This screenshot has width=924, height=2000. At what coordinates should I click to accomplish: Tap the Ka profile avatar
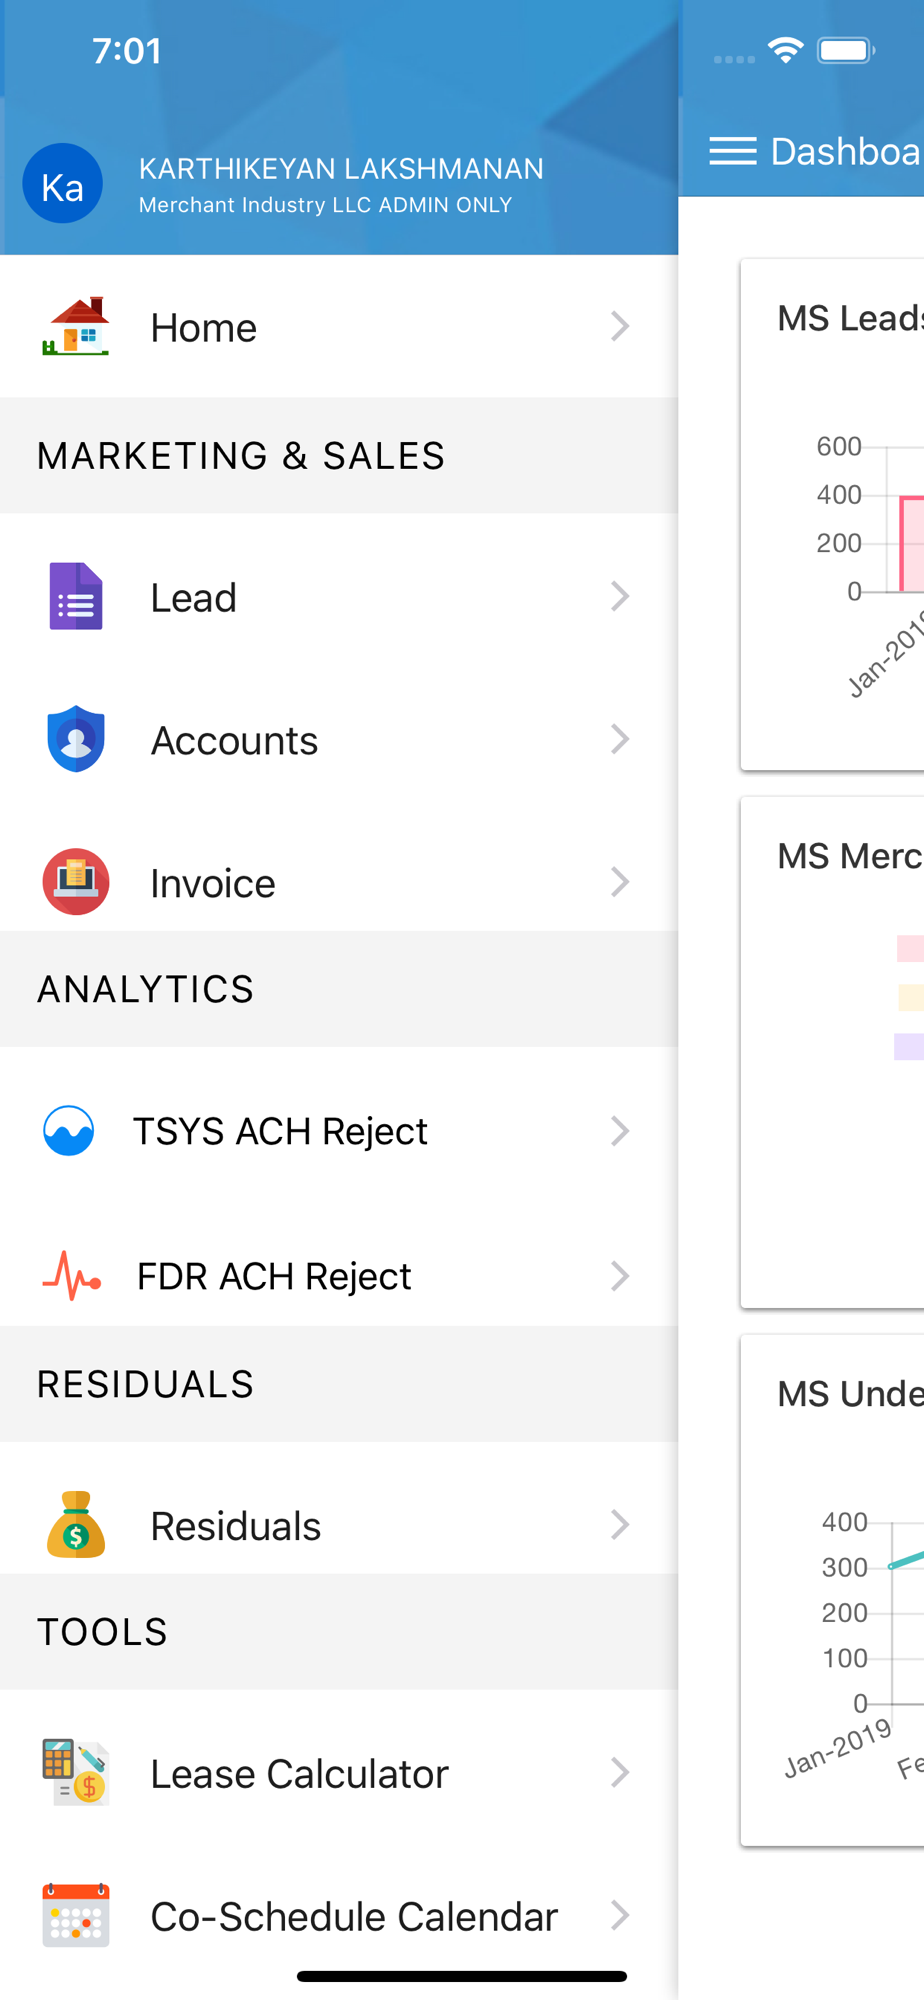[63, 185]
